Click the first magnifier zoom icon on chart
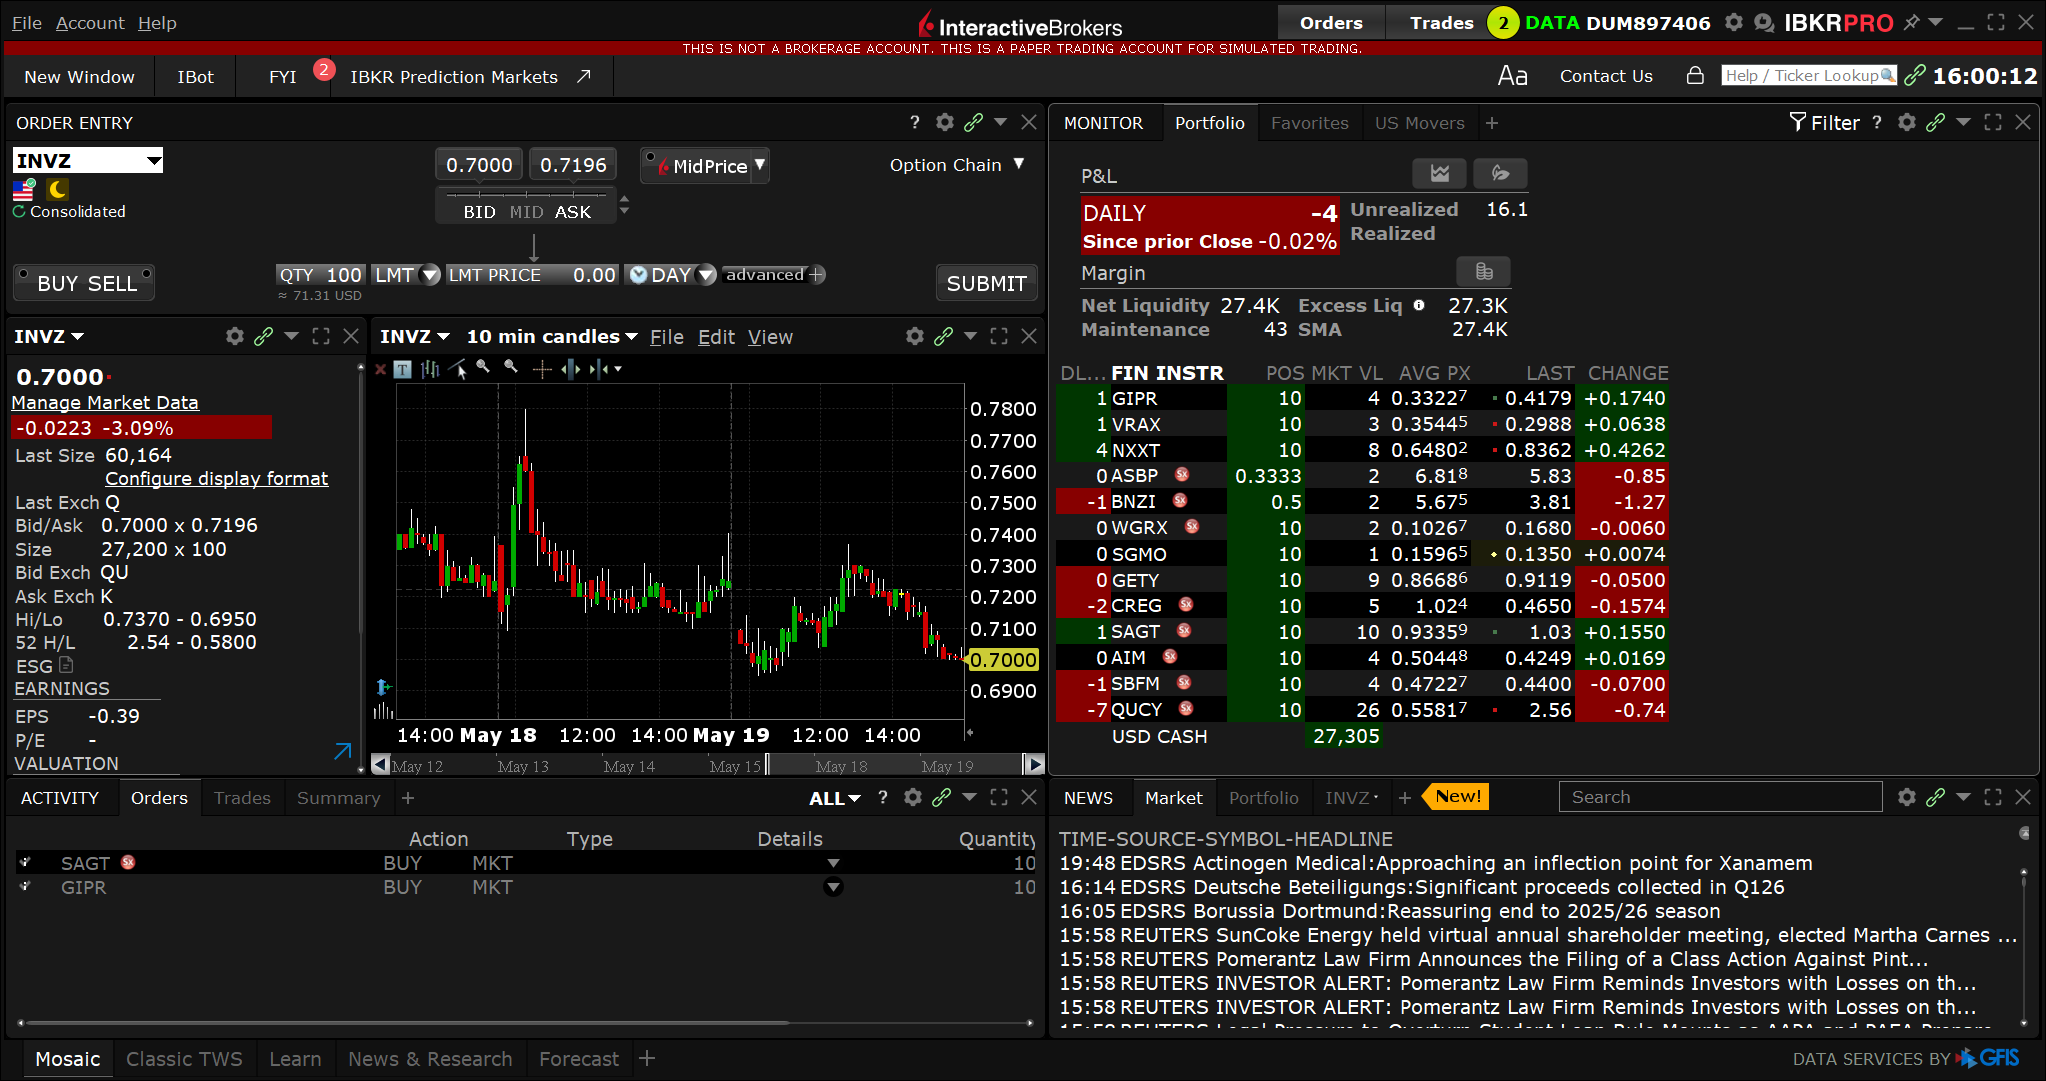Viewport: 2046px width, 1081px height. (x=483, y=367)
